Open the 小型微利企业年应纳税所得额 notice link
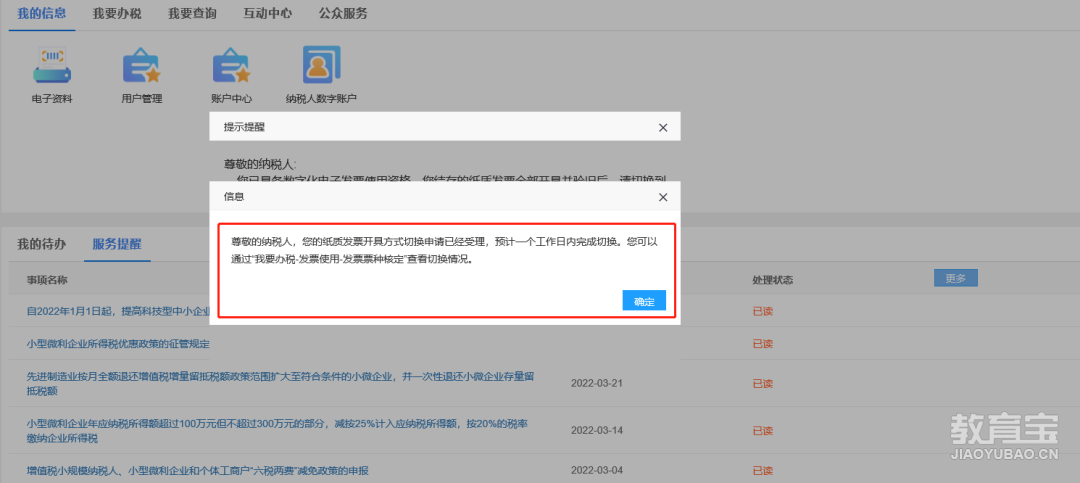This screenshot has height=483, width=1080. (x=278, y=431)
